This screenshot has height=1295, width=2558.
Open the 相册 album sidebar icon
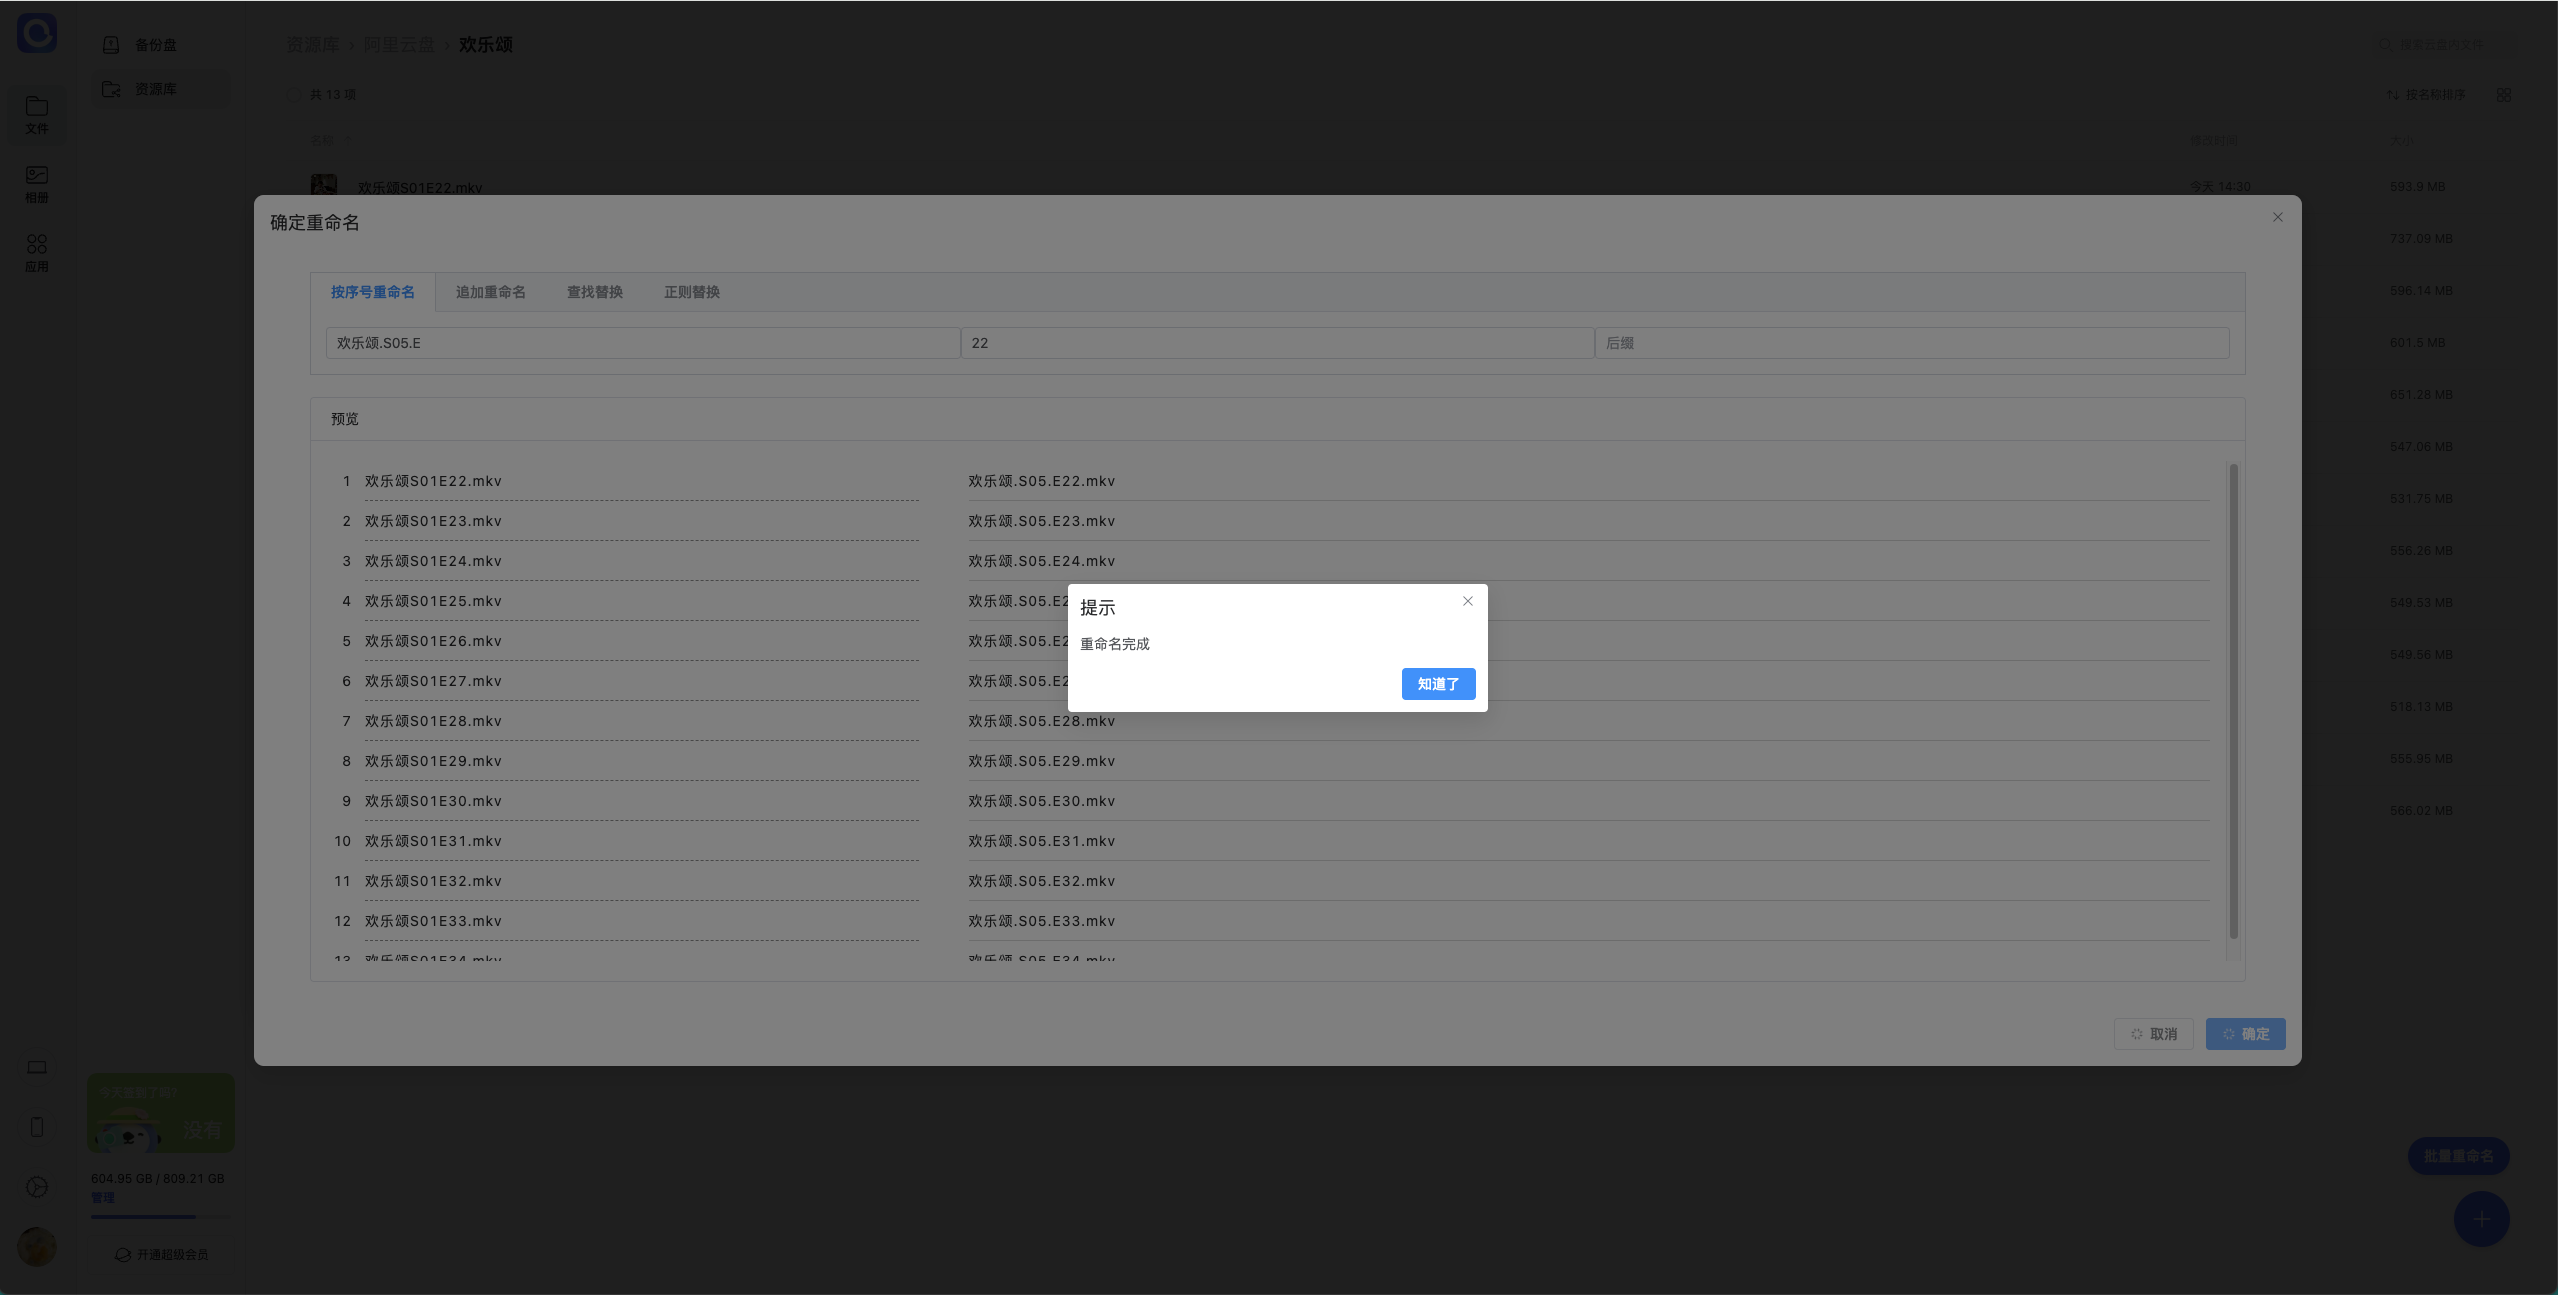(x=37, y=183)
